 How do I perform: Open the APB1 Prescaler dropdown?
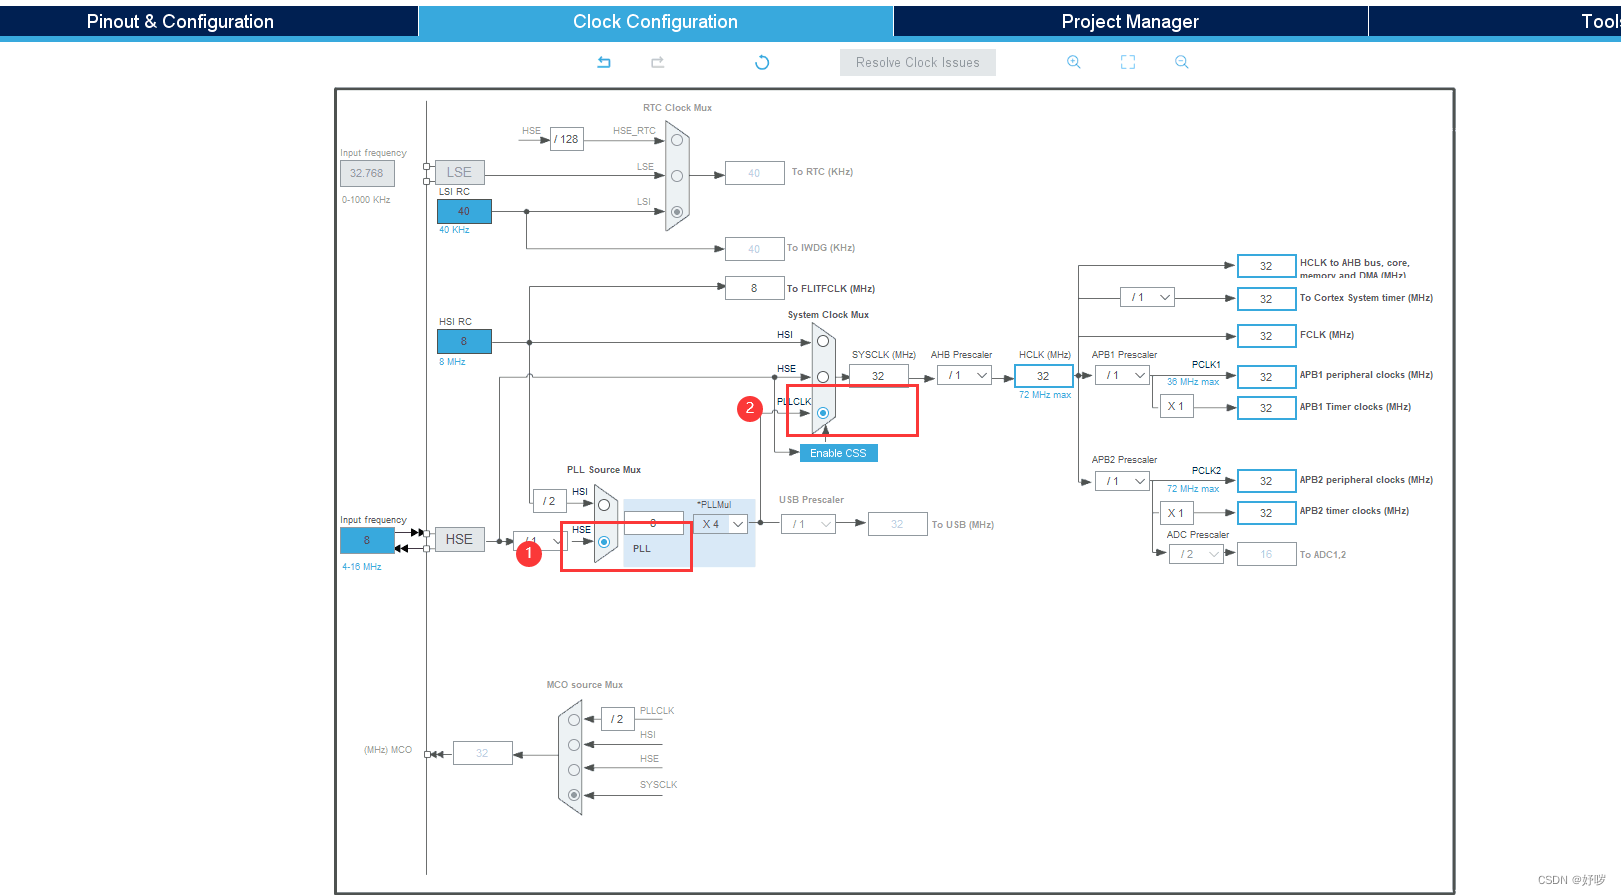(x=1122, y=375)
